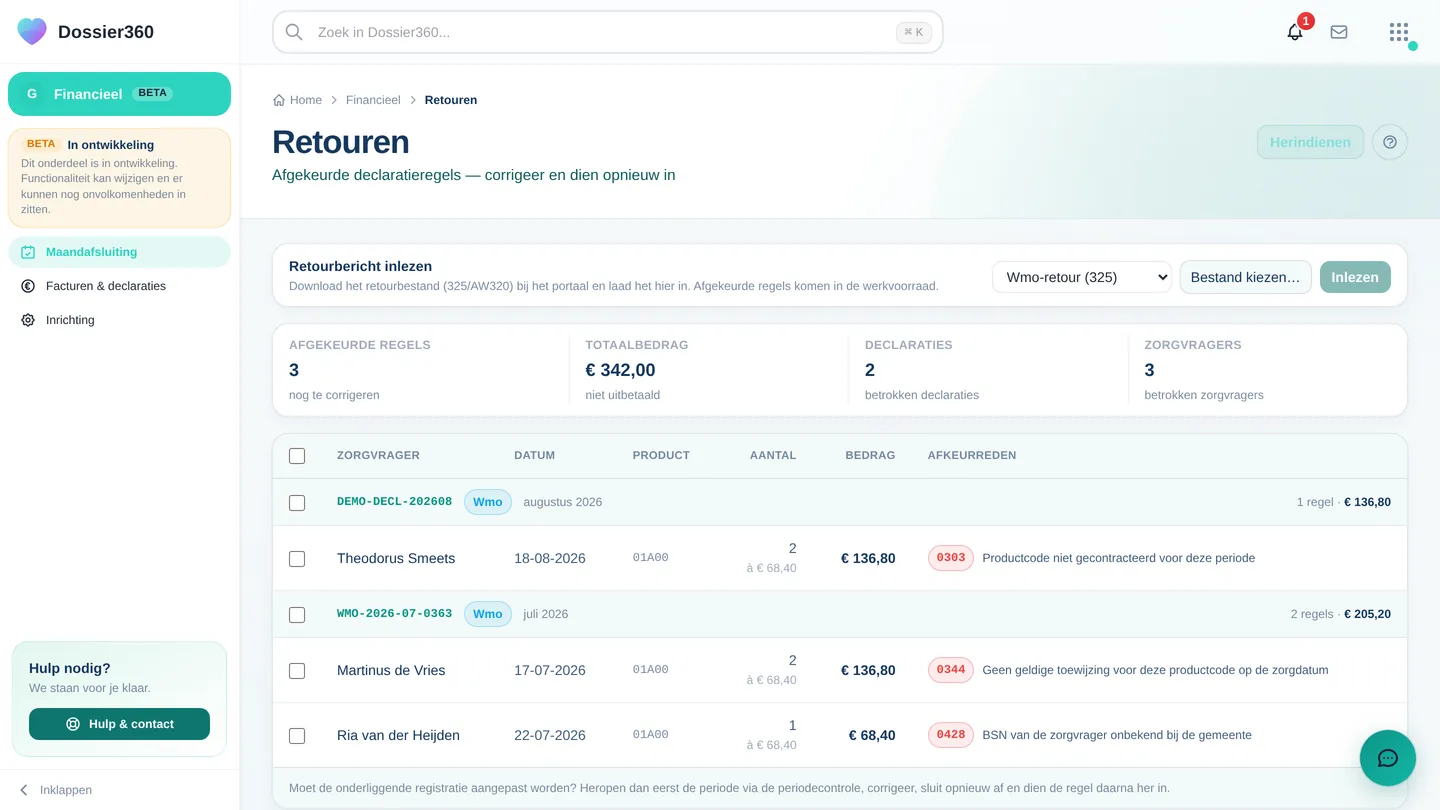Viewport: 1440px width, 810px height.
Task: Click Bestand kiezen button
Action: (x=1245, y=277)
